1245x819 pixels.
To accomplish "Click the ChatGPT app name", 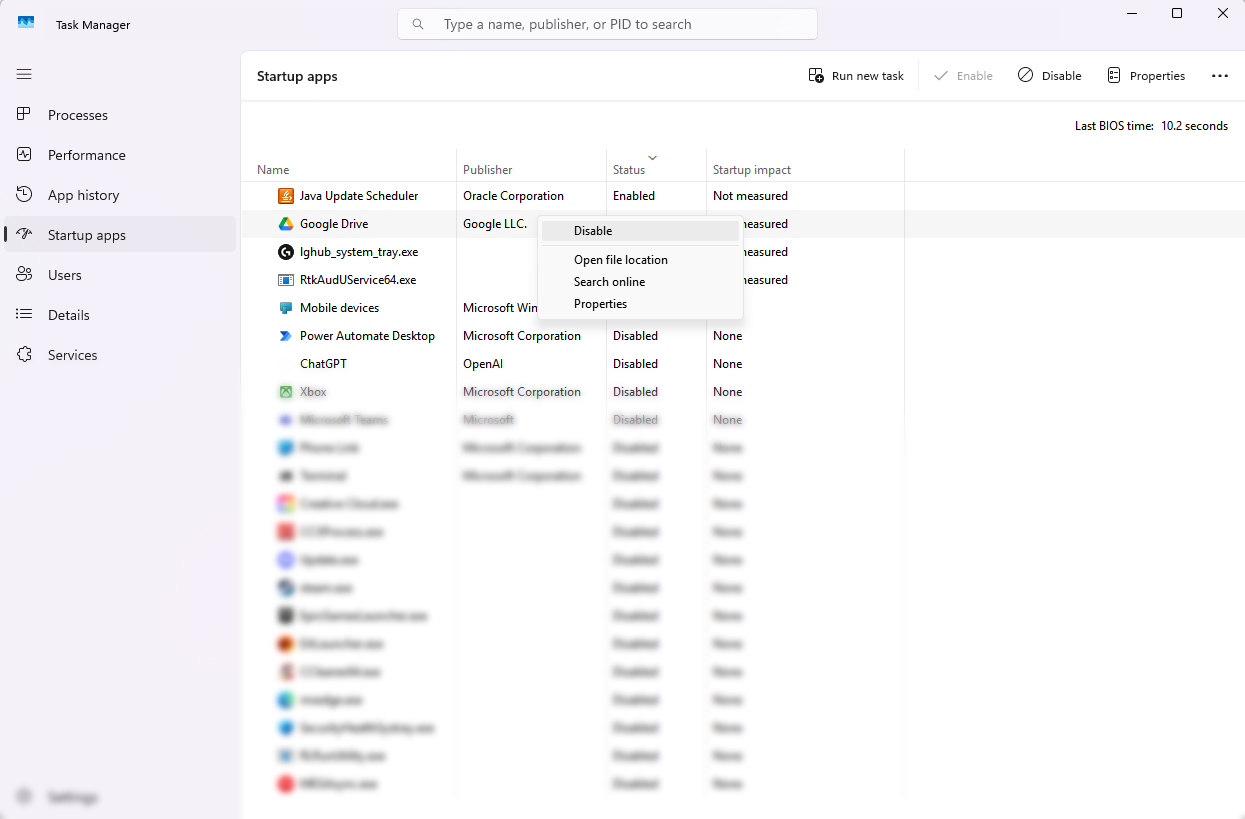I will click(323, 364).
